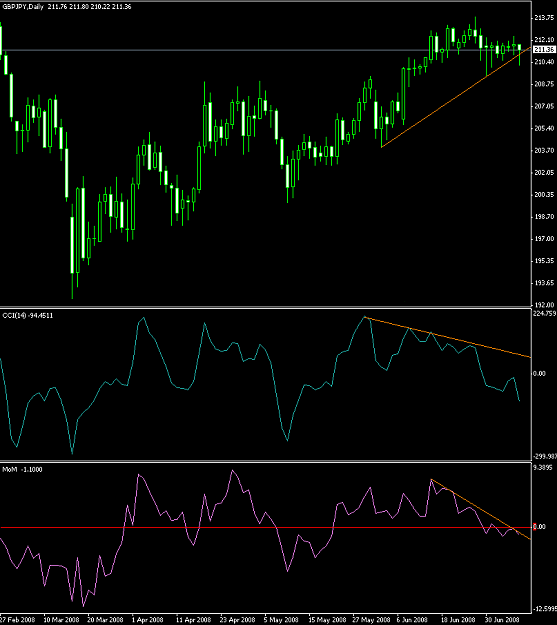The height and width of the screenshot is (625, 557).
Task: Click the MoM -1.1000 indicator label
Action: point(22,470)
